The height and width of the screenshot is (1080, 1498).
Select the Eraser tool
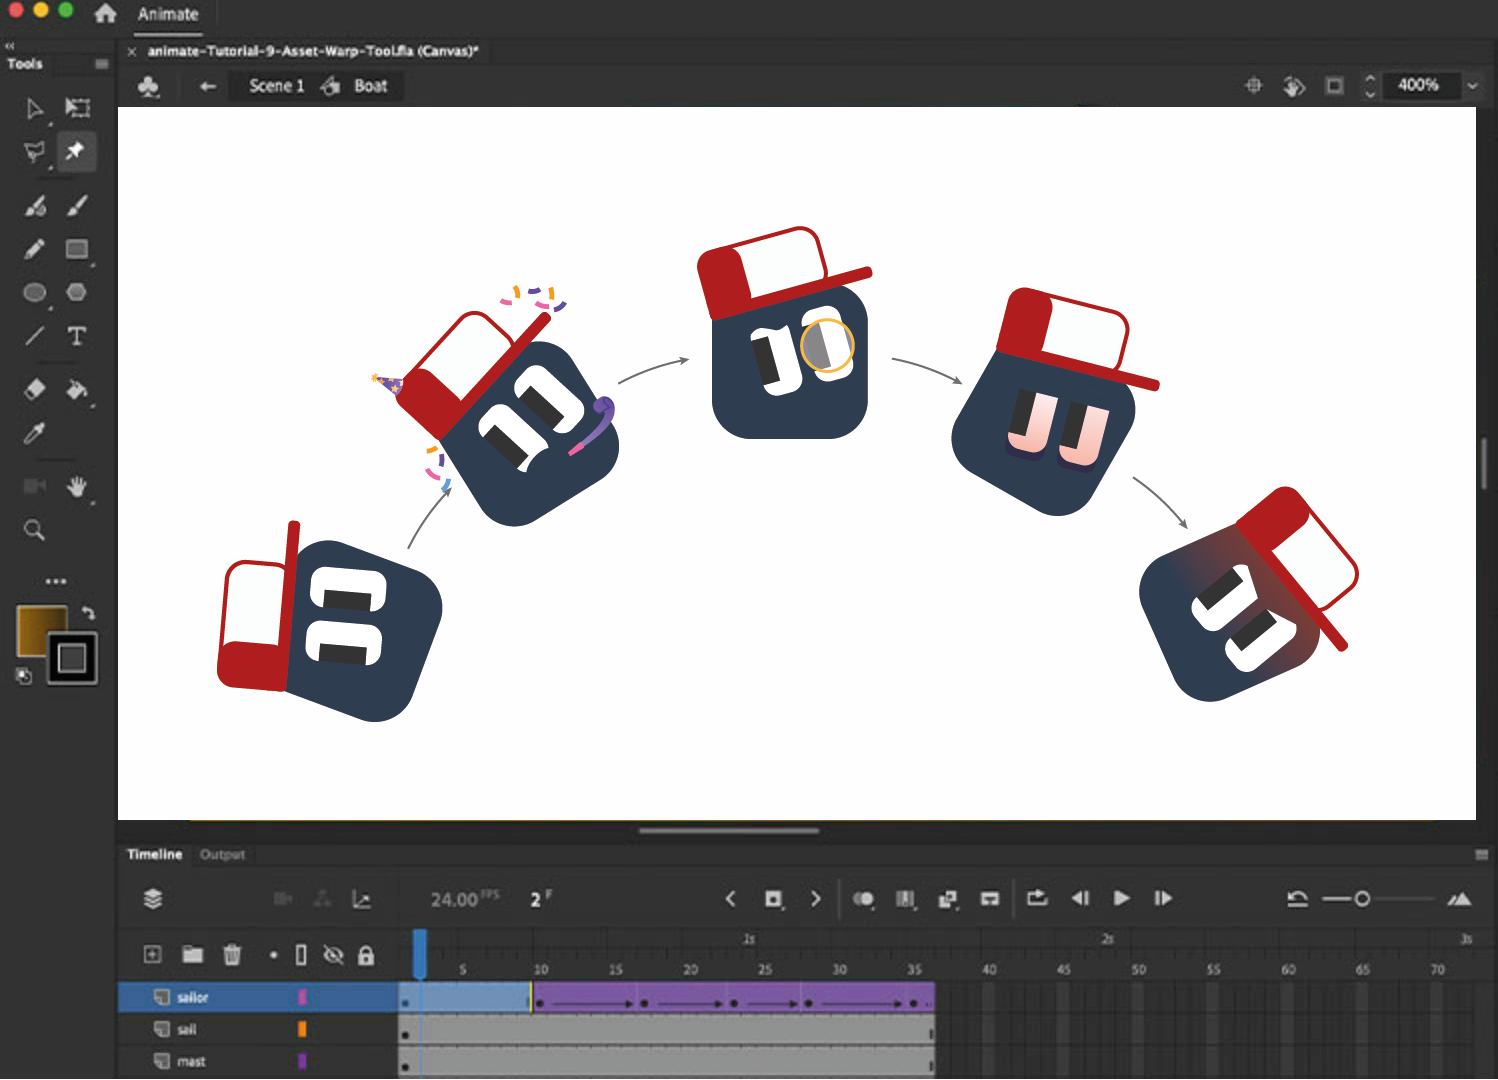click(34, 389)
